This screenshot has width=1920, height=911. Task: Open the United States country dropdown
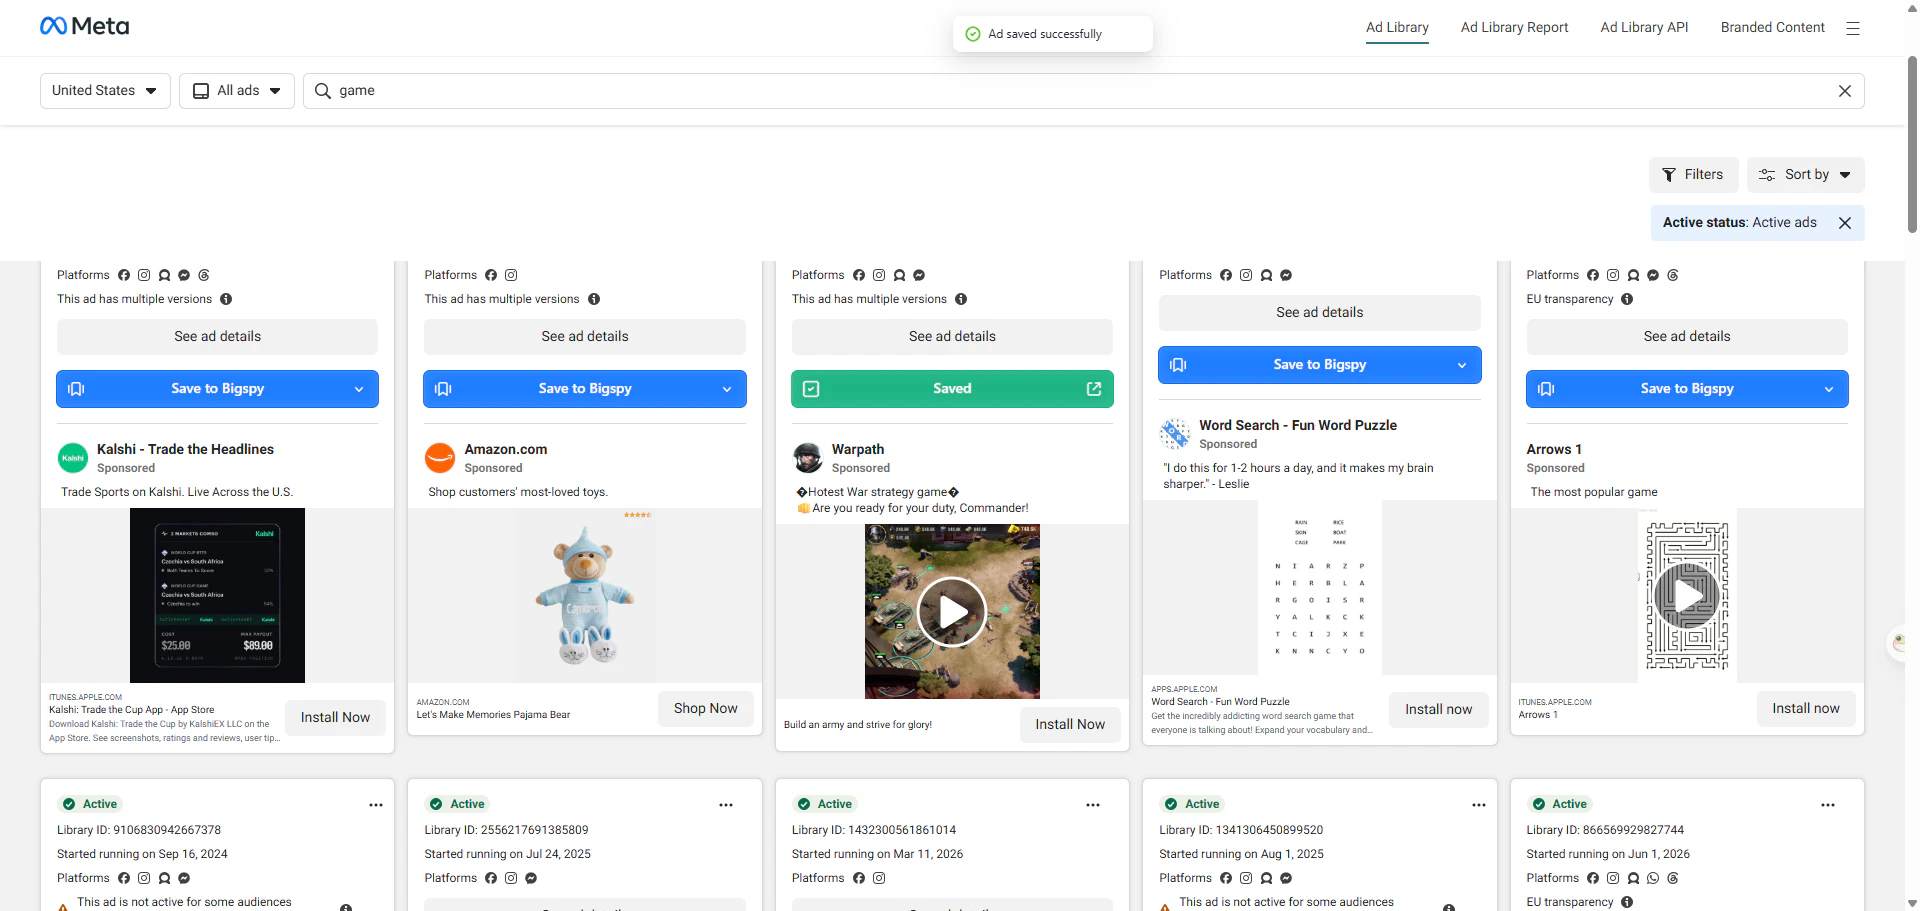pyautogui.click(x=105, y=91)
